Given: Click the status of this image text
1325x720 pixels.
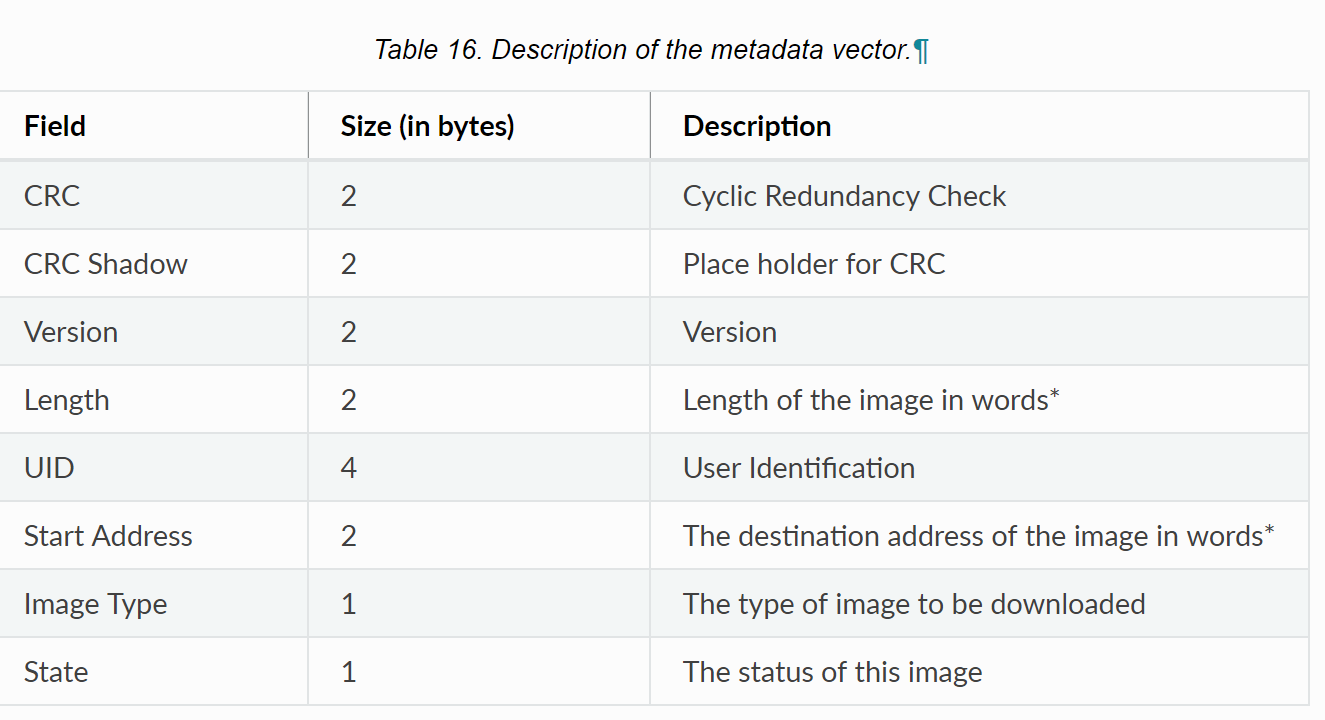Looking at the screenshot, I should pyautogui.click(x=832, y=672).
